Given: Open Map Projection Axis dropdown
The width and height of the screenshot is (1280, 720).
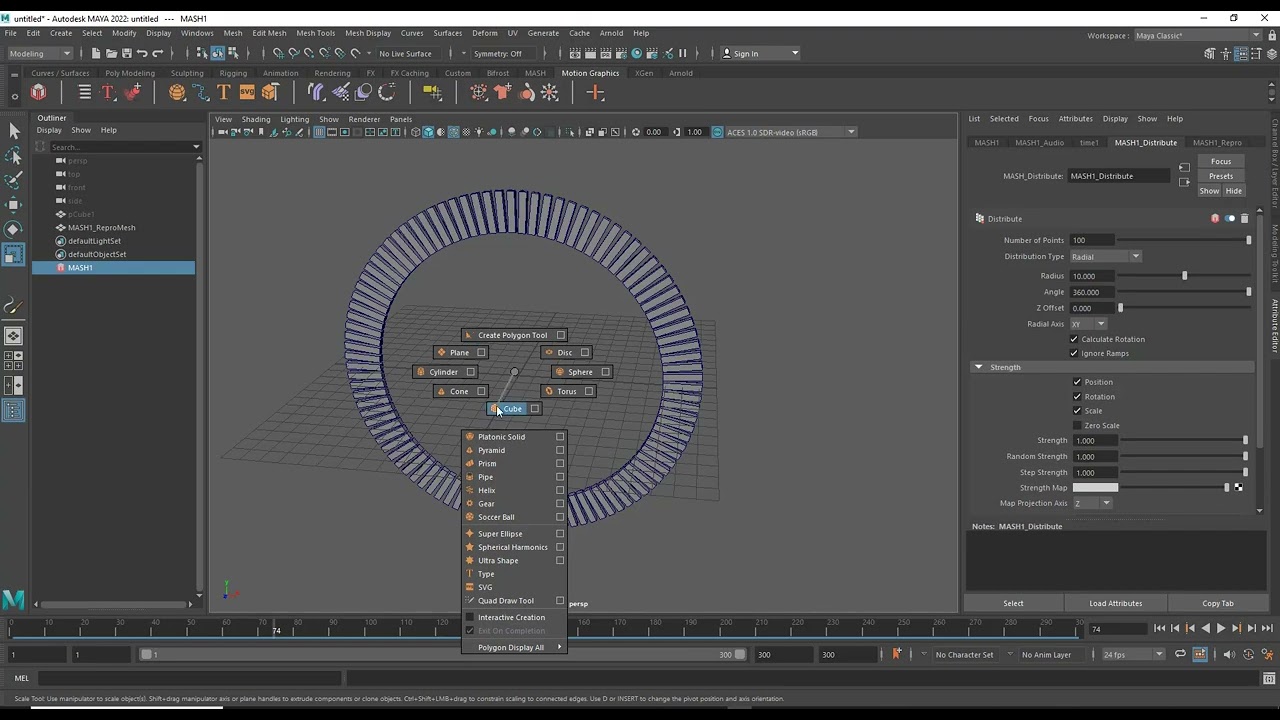Looking at the screenshot, I should (1091, 503).
